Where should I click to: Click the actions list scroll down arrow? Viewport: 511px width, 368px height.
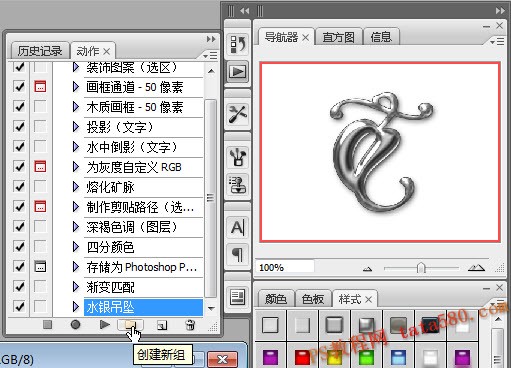[x=211, y=309]
